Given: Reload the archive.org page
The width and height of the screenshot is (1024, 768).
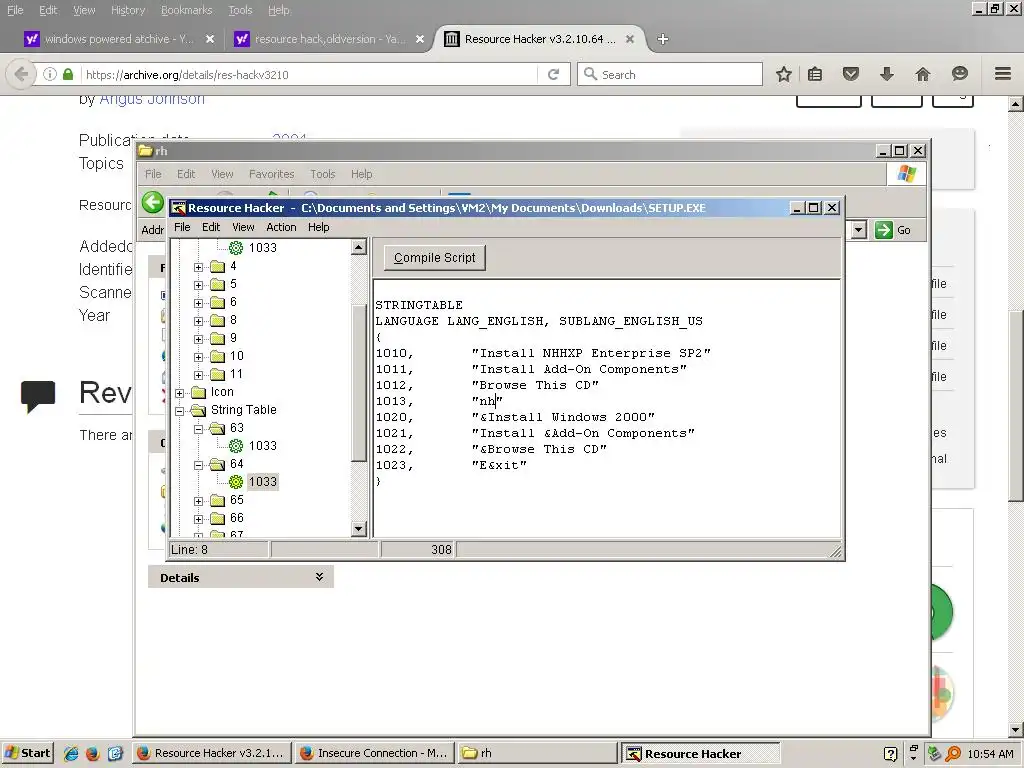Looking at the screenshot, I should tap(553, 74).
